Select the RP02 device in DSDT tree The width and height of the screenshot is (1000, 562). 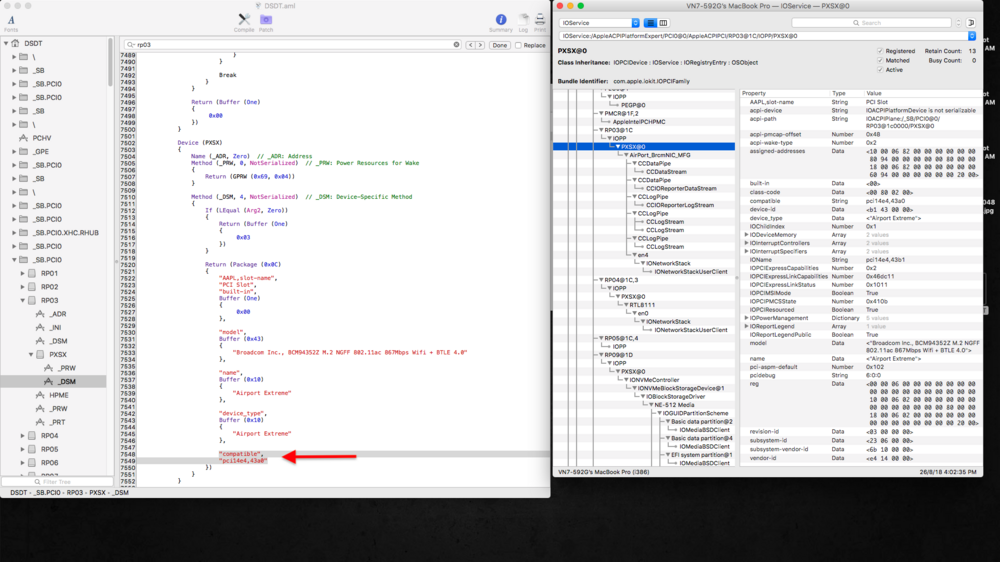click(x=43, y=287)
